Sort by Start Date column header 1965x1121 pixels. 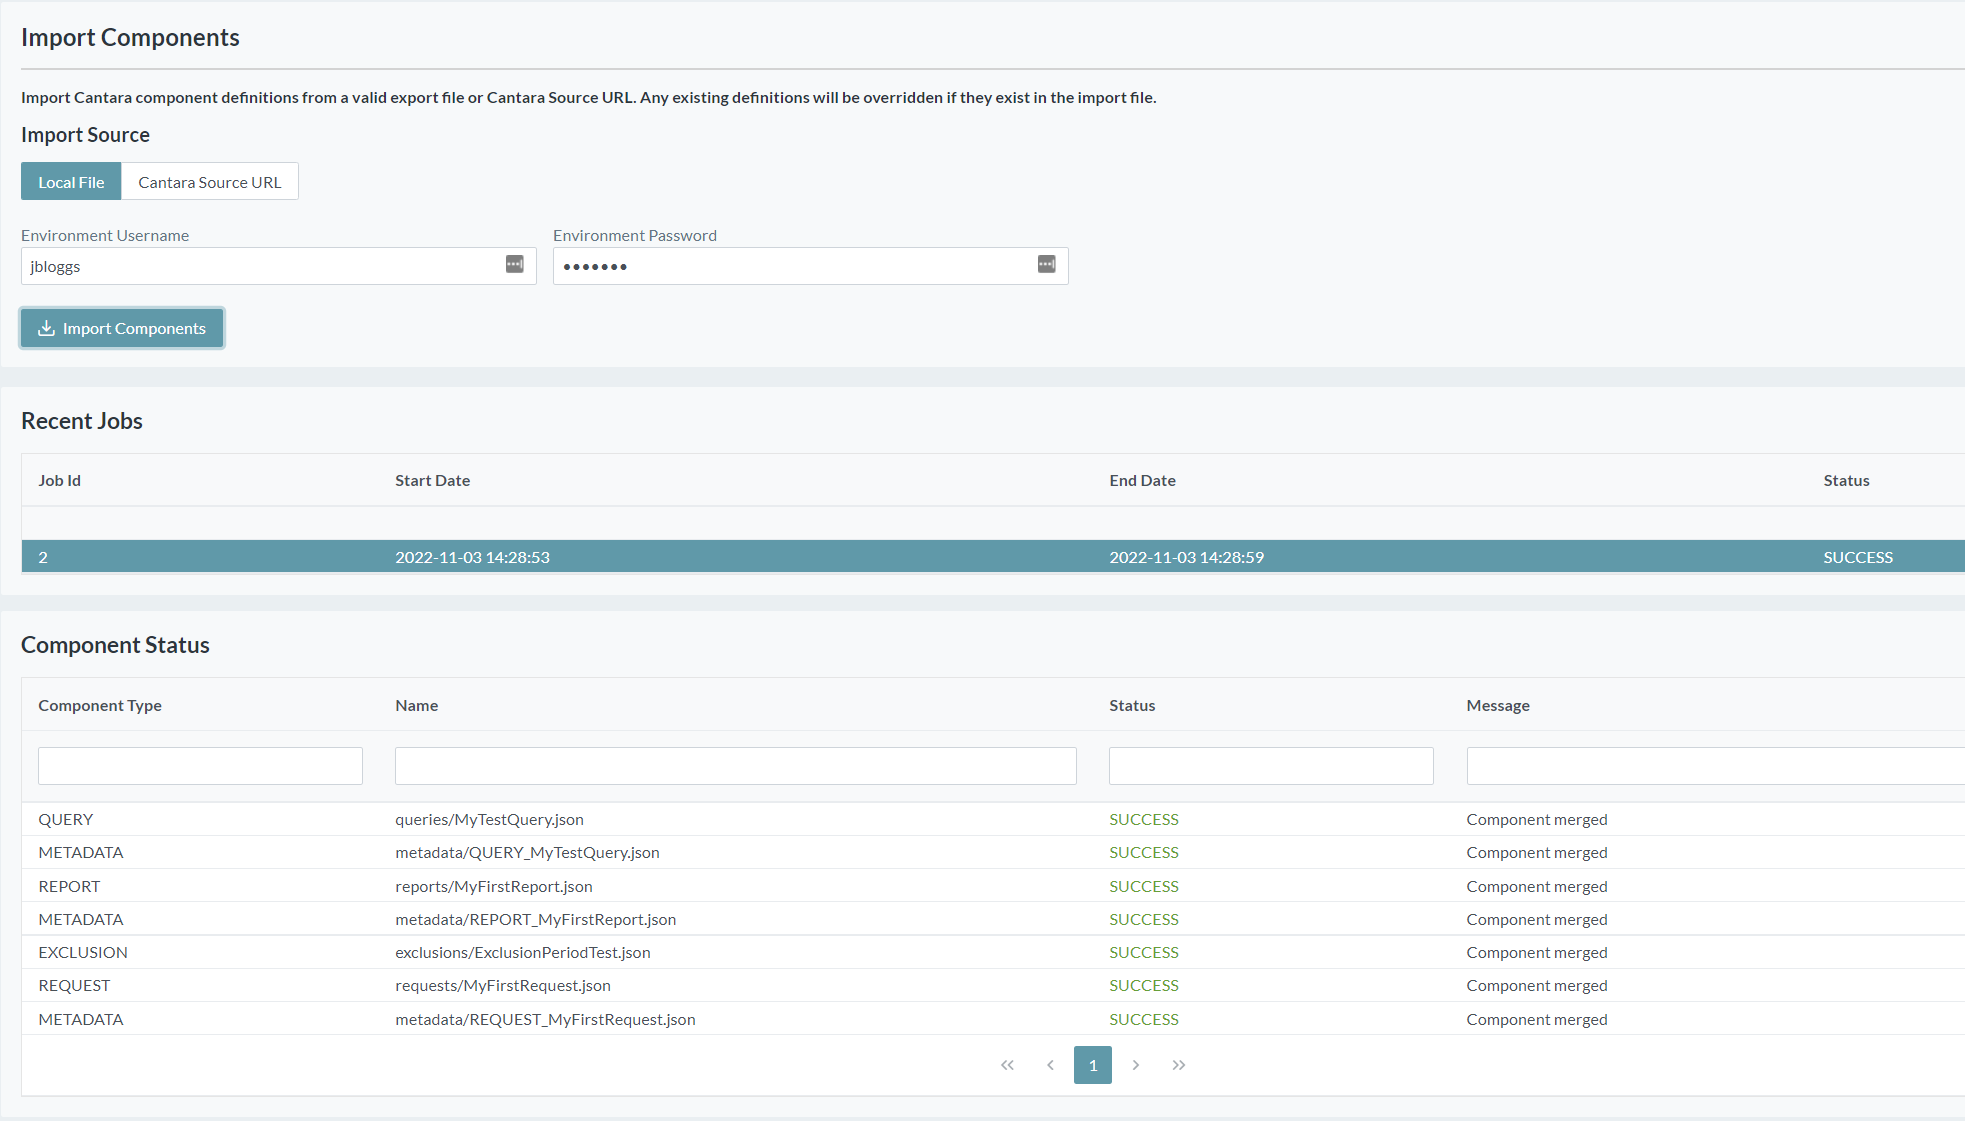pyautogui.click(x=432, y=481)
